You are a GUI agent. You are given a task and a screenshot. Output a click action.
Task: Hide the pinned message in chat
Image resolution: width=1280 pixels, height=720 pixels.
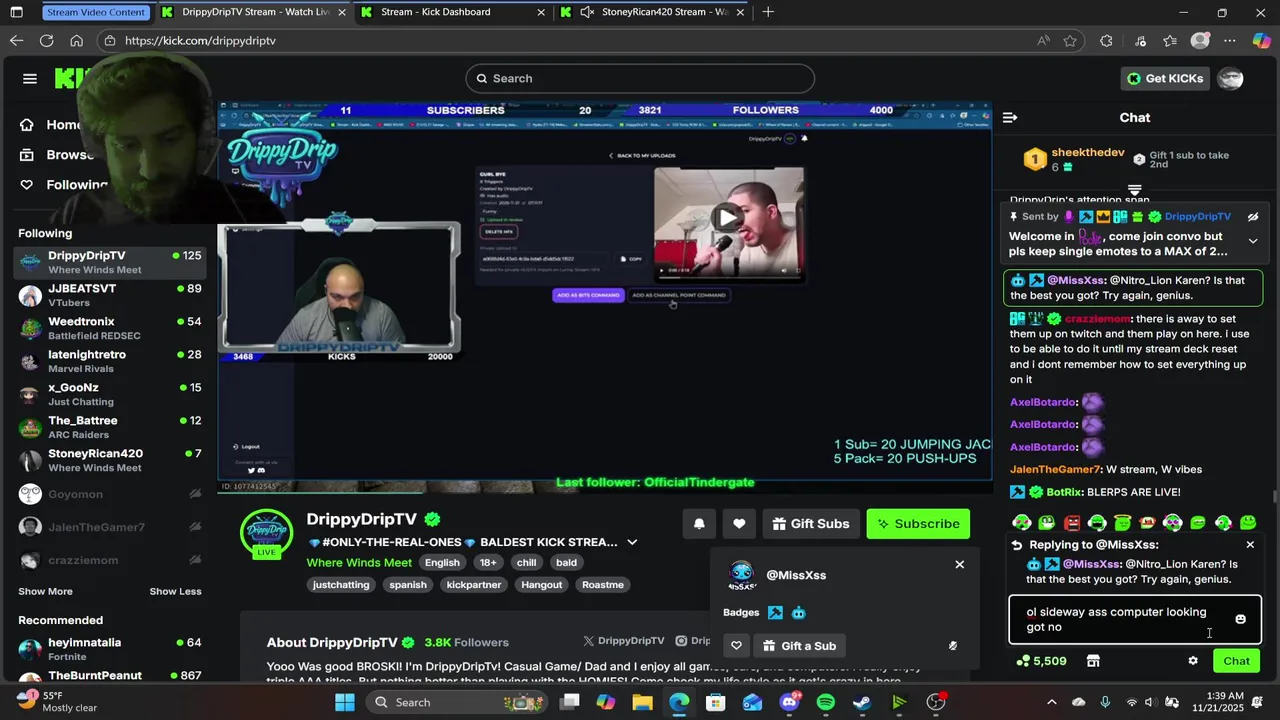tap(1252, 217)
